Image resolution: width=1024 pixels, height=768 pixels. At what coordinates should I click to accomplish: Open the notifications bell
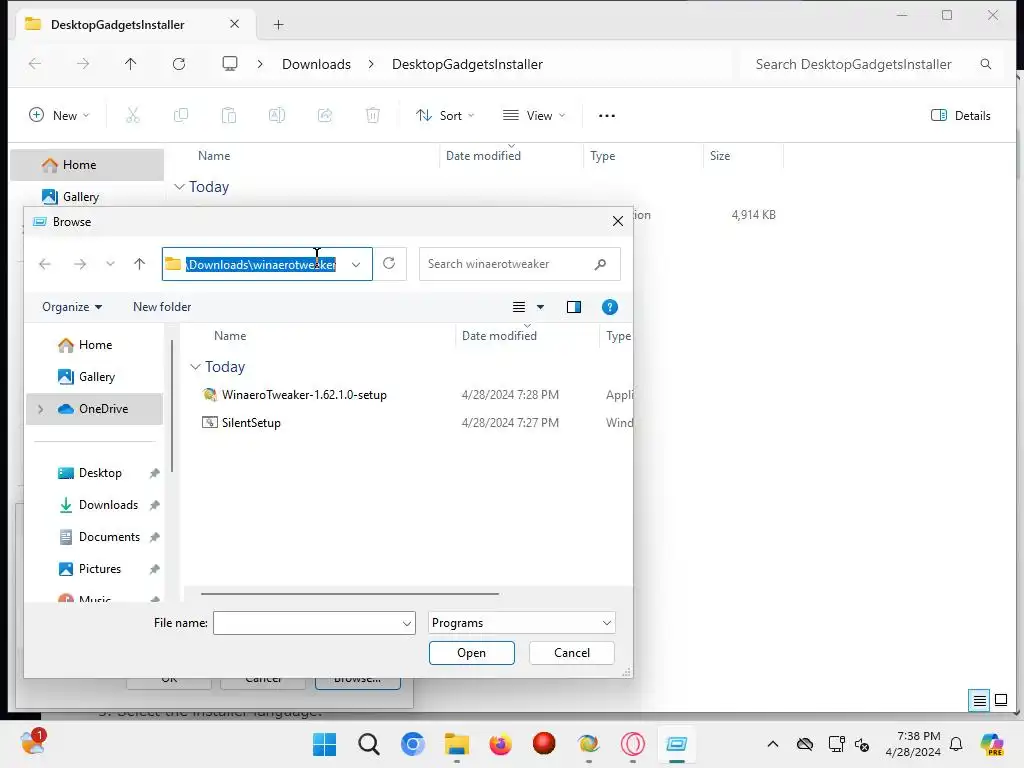[956, 744]
